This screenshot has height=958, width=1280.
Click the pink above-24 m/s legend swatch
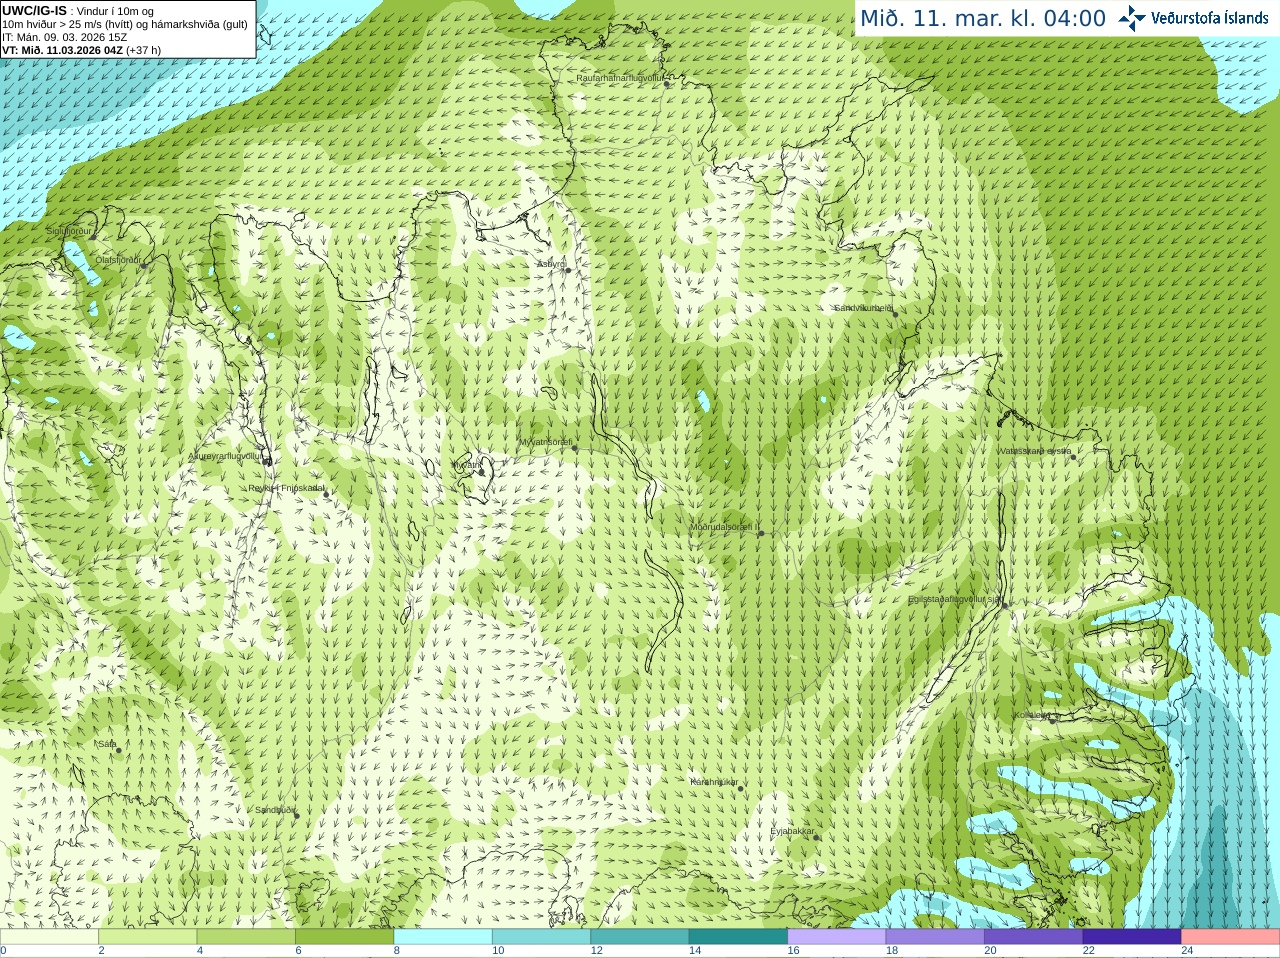click(1231, 937)
